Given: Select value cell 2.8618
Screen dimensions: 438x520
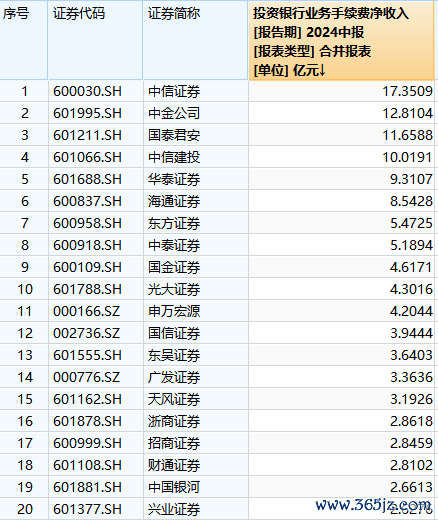Looking at the screenshot, I should (x=342, y=421).
